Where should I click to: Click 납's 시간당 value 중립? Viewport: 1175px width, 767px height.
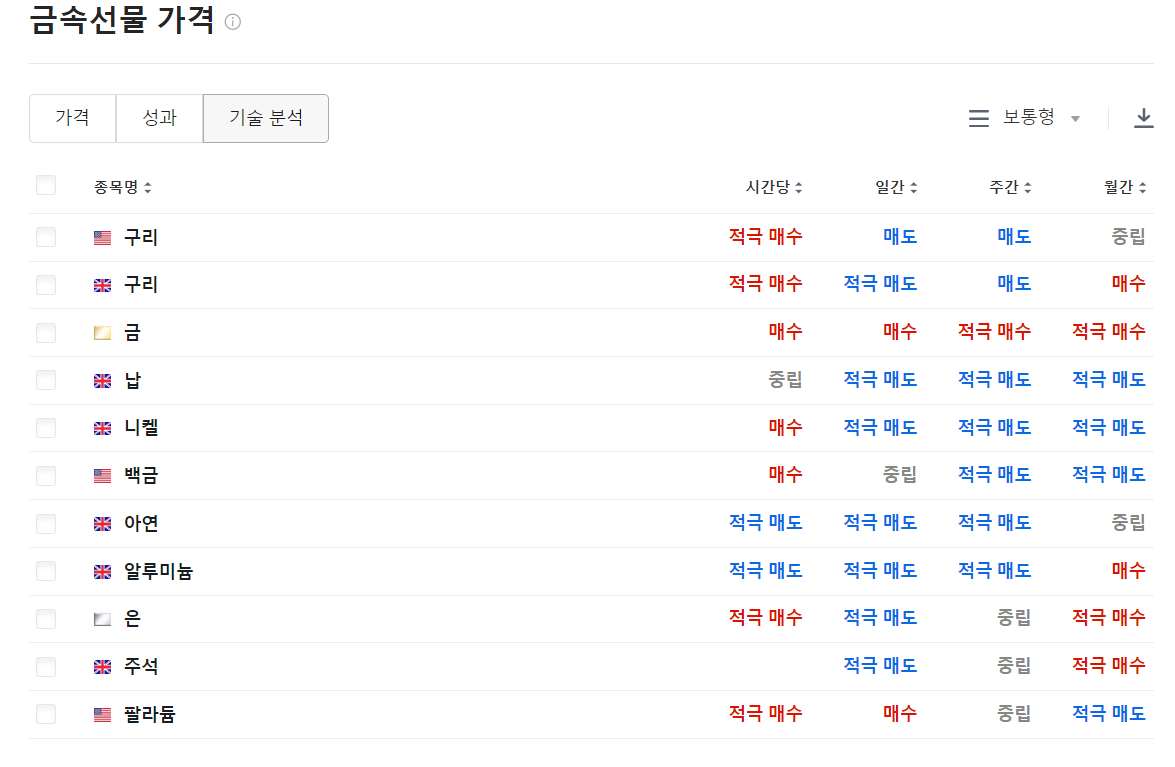(x=785, y=380)
